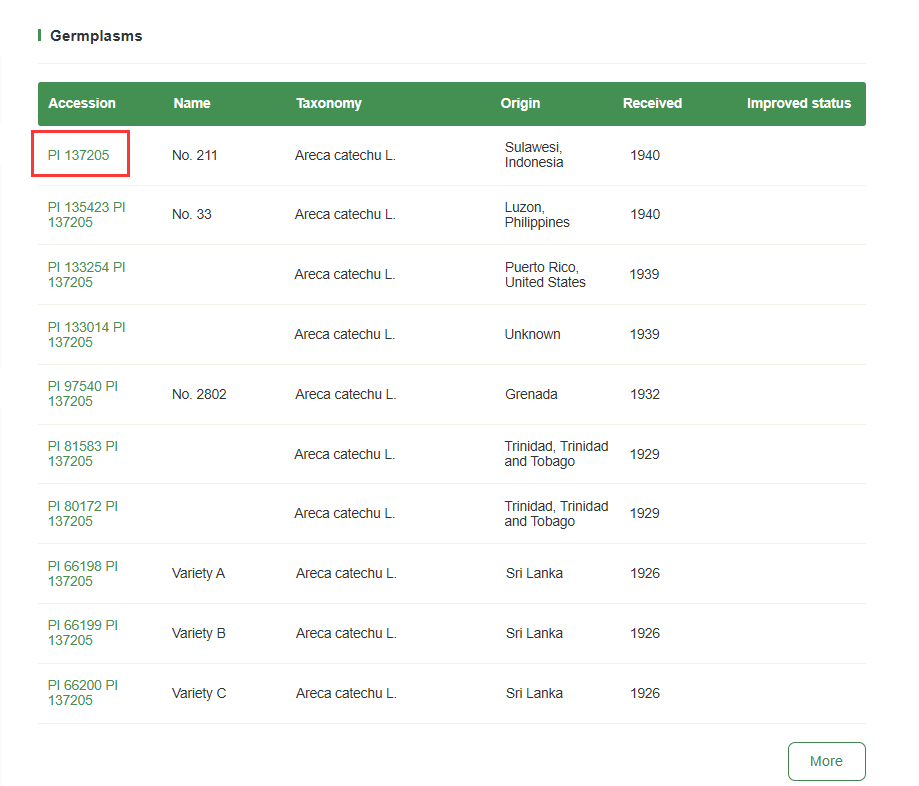Click the Origin column header

520,103
